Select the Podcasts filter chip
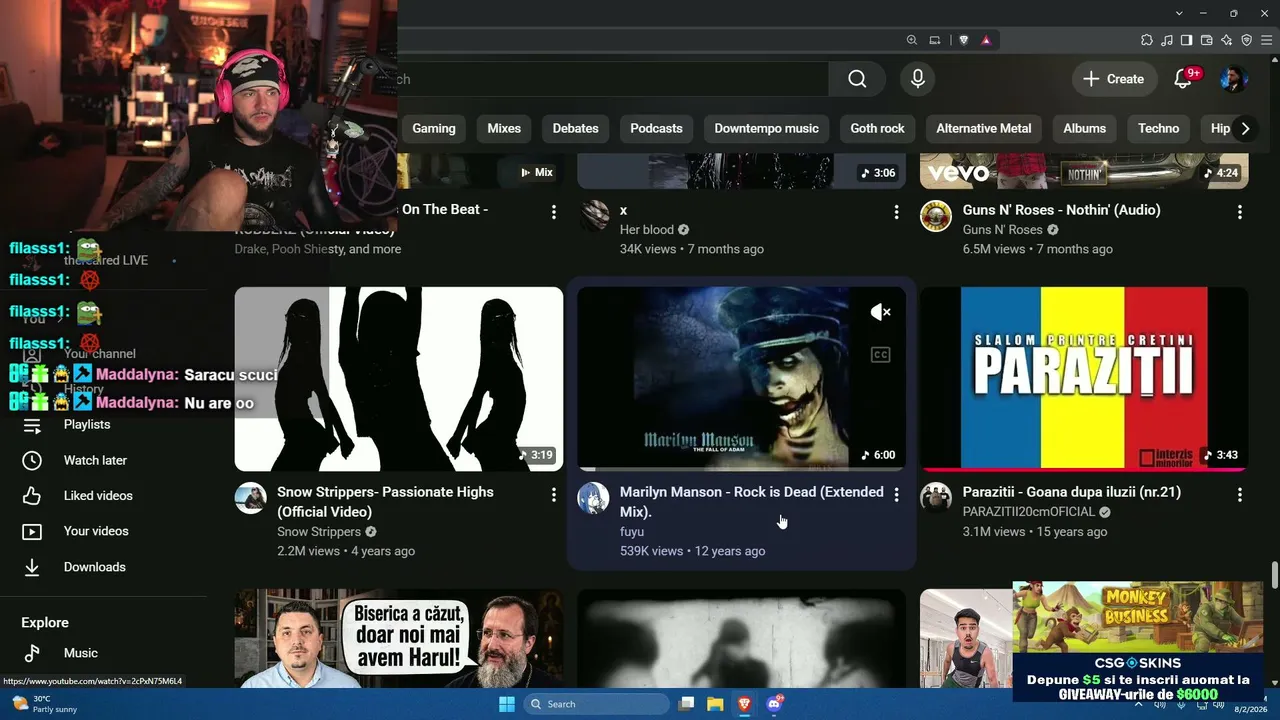Viewport: 1280px width, 720px height. pyautogui.click(x=656, y=128)
